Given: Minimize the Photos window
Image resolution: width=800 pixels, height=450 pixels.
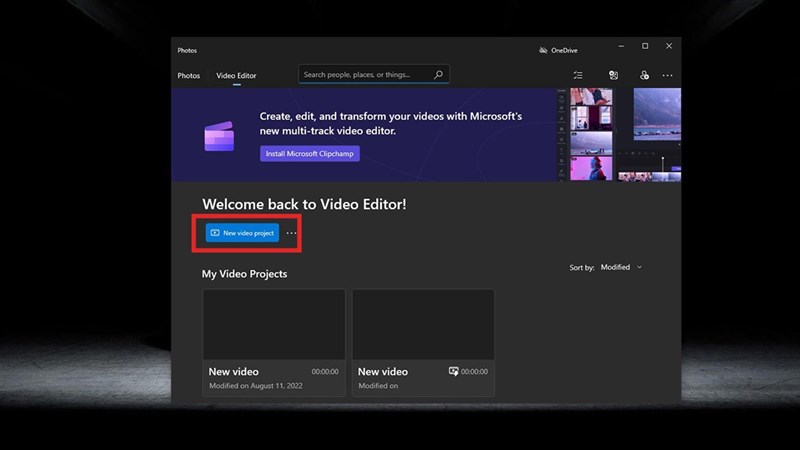Looking at the screenshot, I should click(621, 46).
